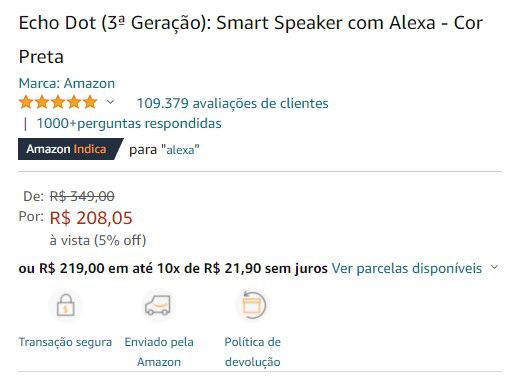Click the R$ 208,05 price
521x384 pixels.
pyautogui.click(x=91, y=218)
